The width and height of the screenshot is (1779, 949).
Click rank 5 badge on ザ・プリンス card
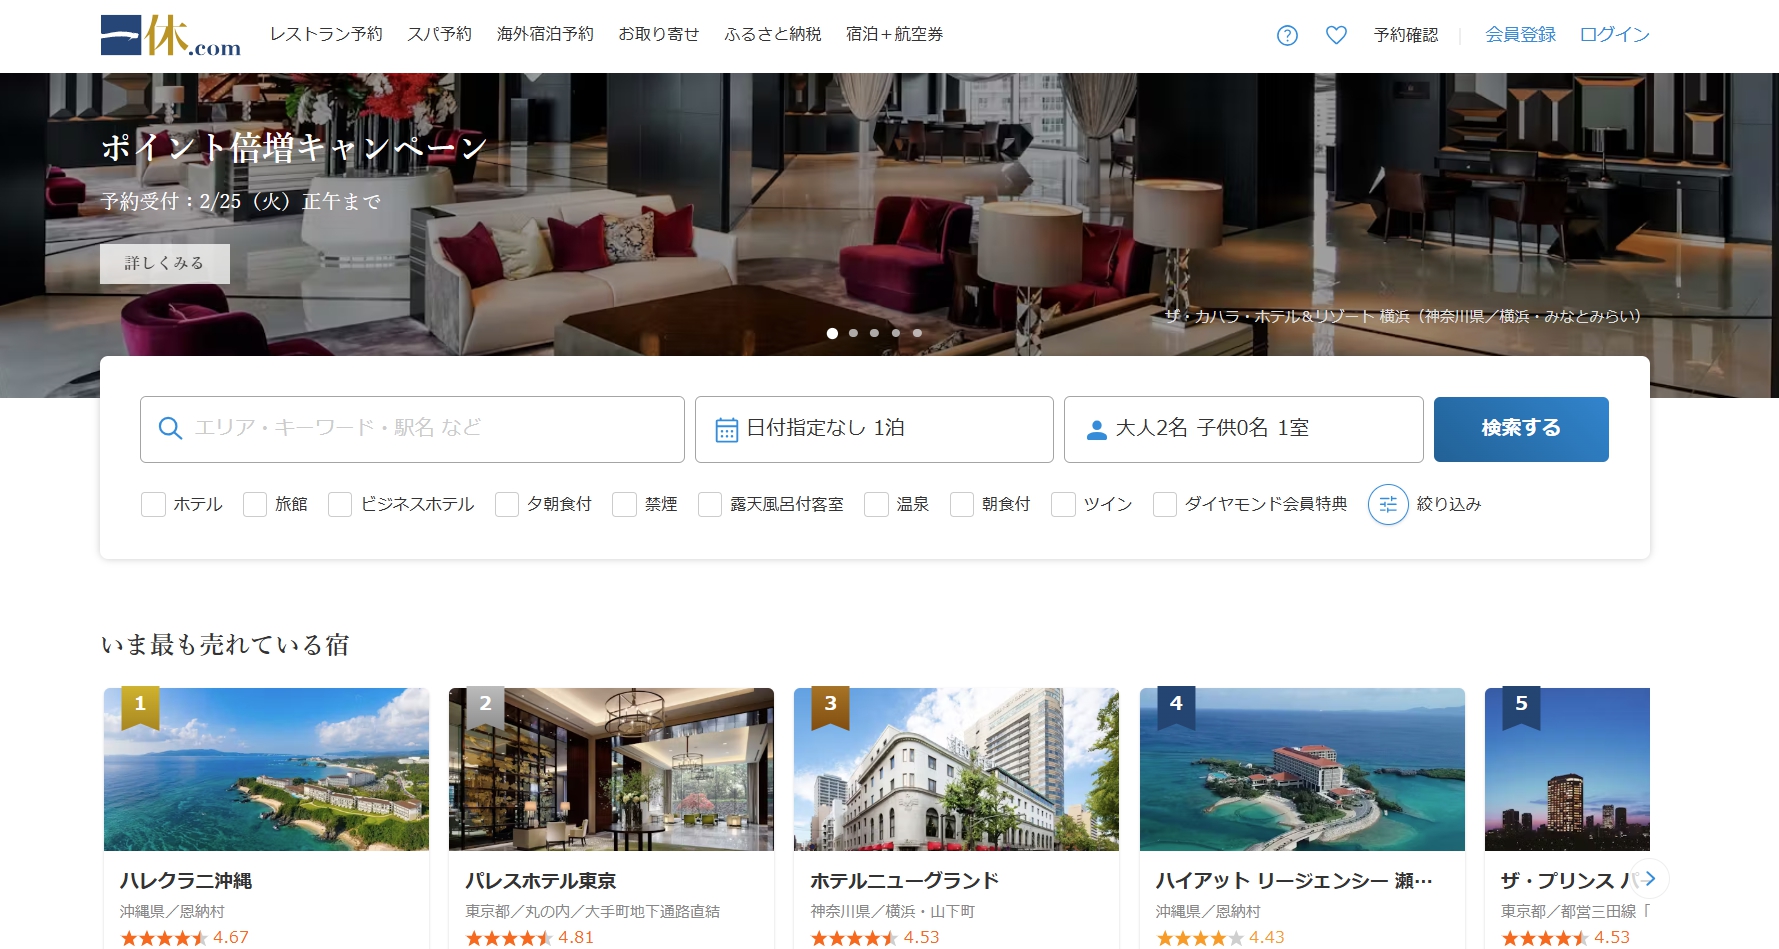pos(1521,707)
